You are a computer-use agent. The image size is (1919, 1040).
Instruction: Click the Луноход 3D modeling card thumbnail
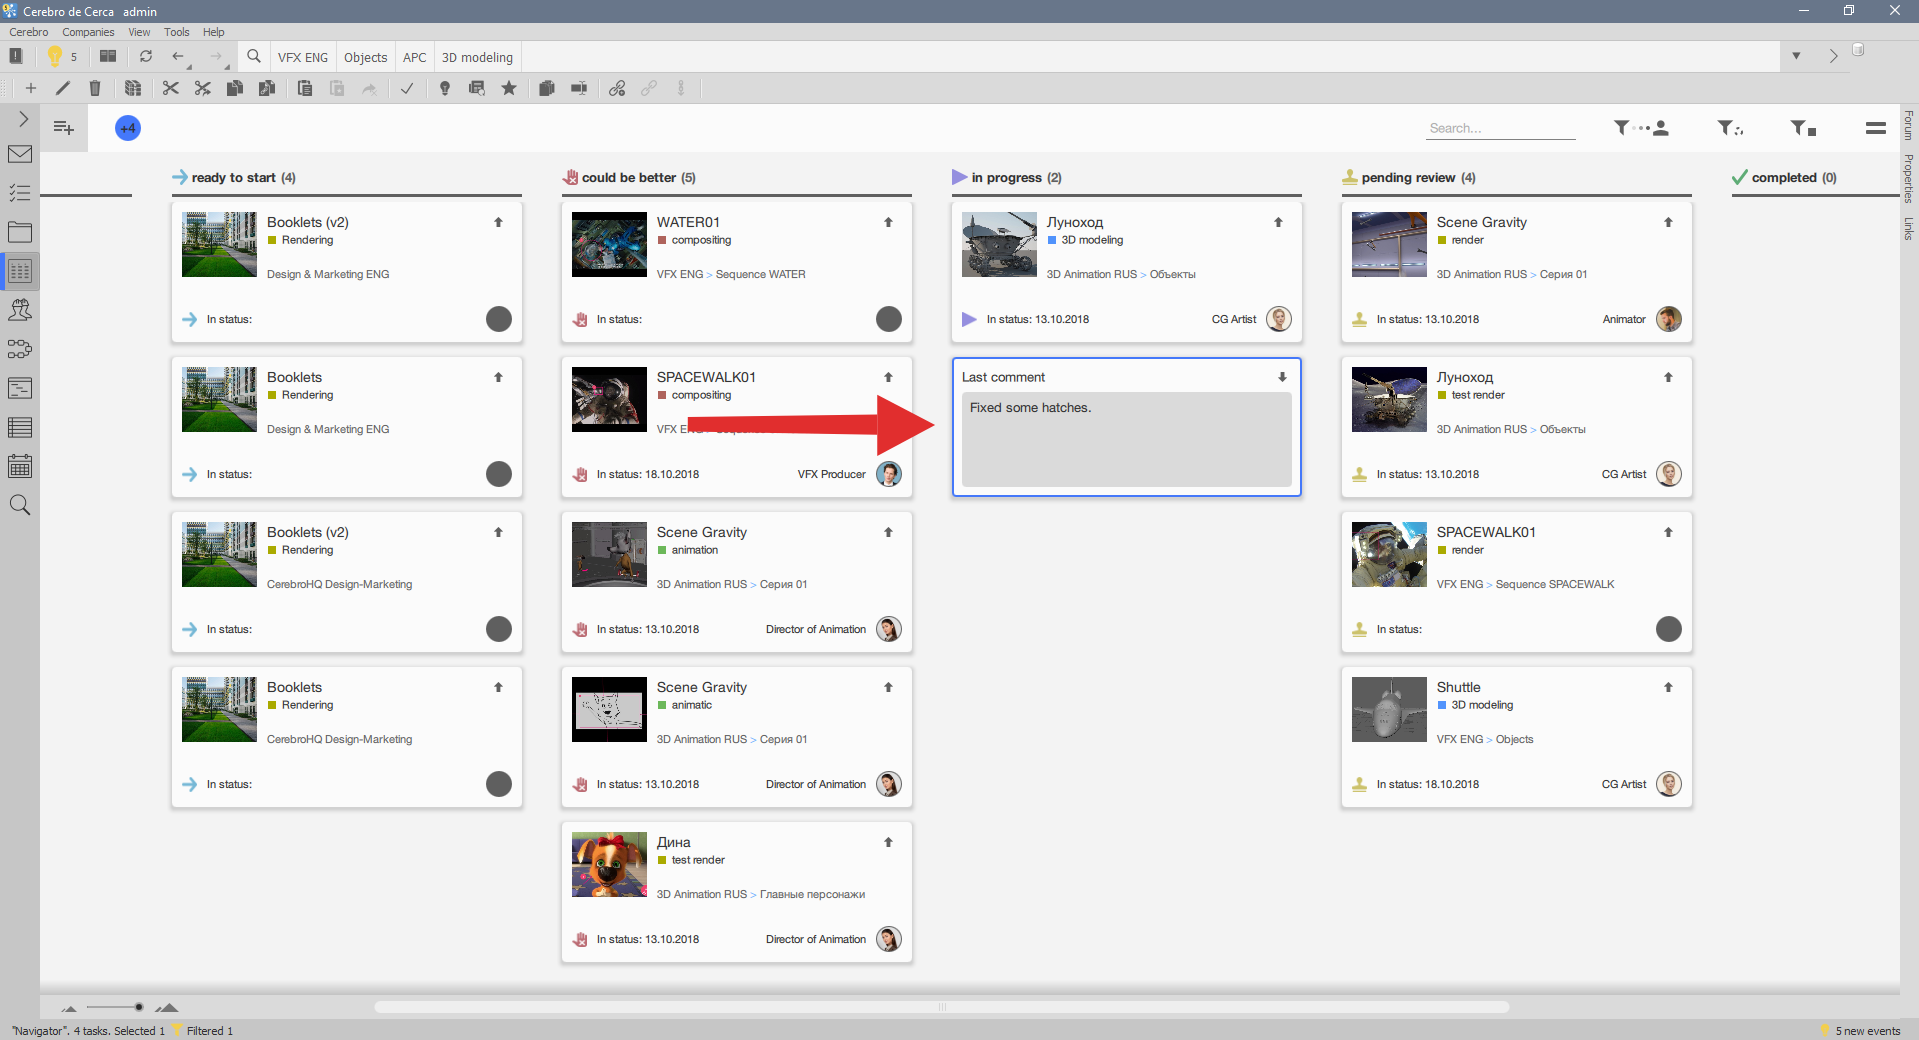point(999,244)
